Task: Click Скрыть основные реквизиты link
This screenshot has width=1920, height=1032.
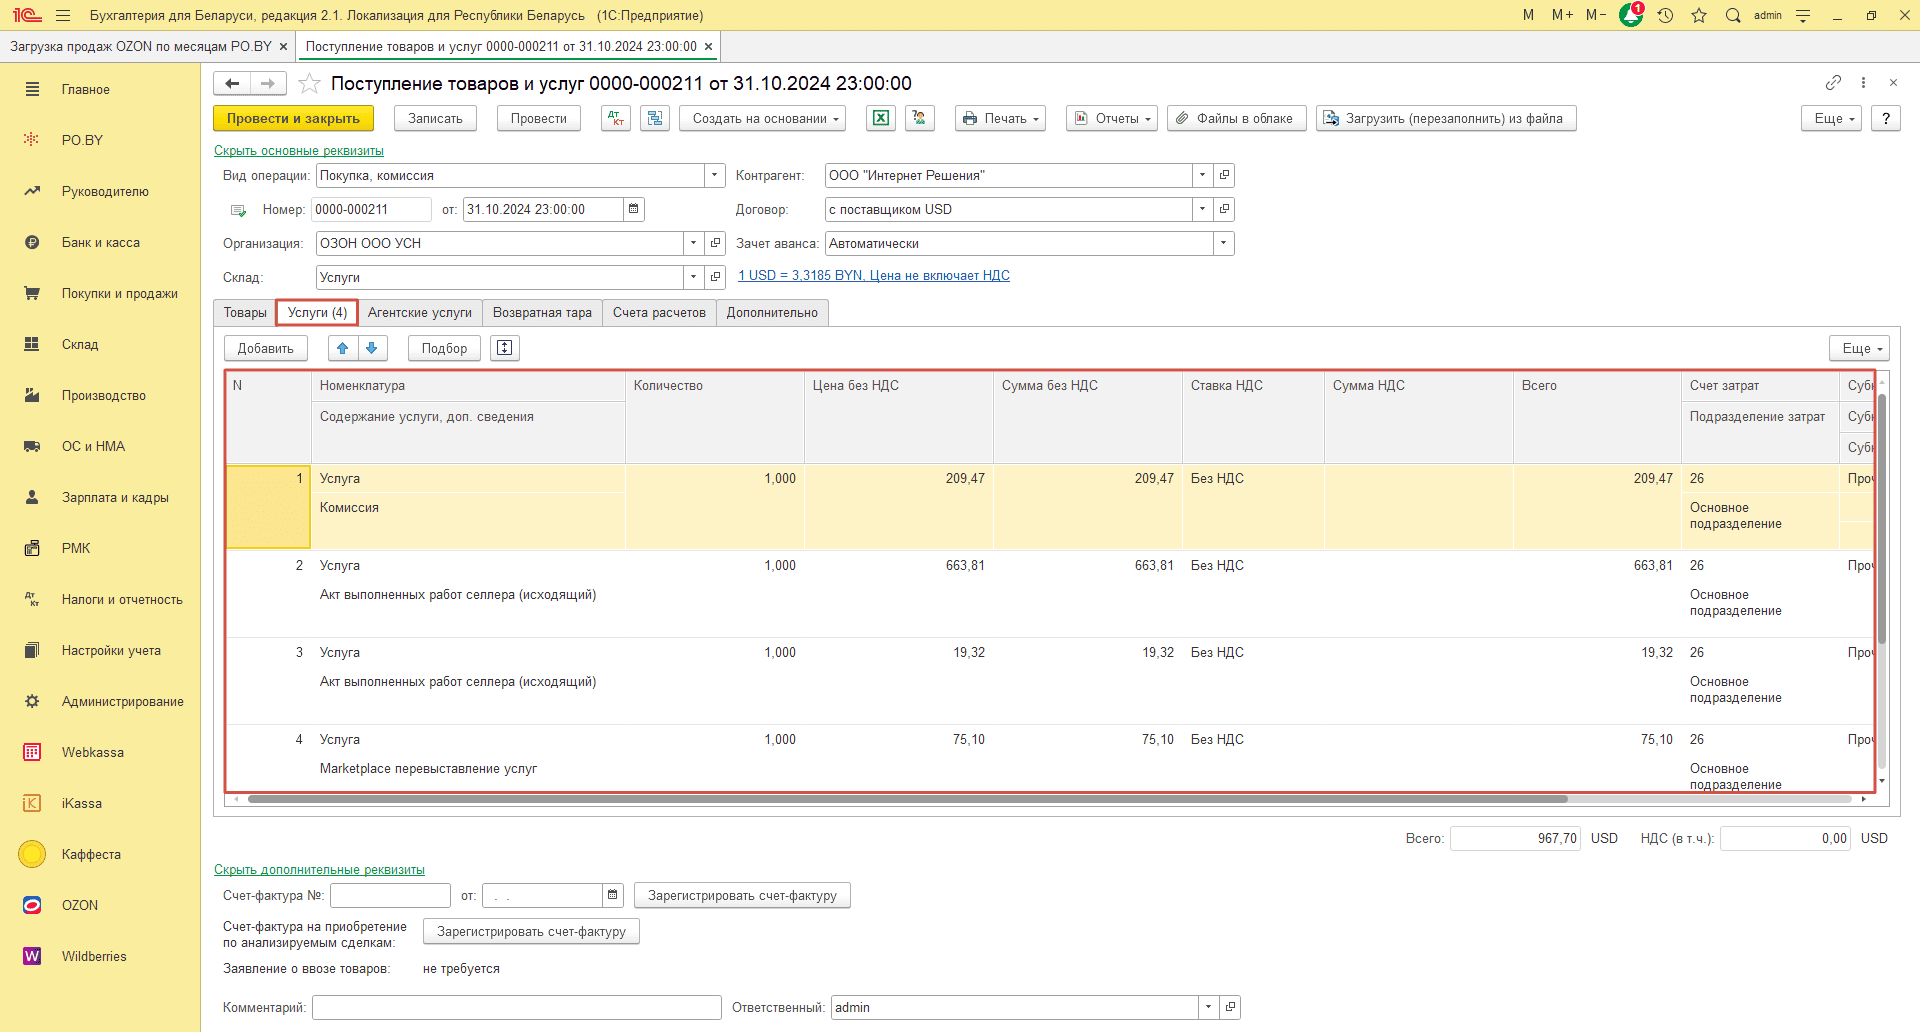Action: pos(299,150)
